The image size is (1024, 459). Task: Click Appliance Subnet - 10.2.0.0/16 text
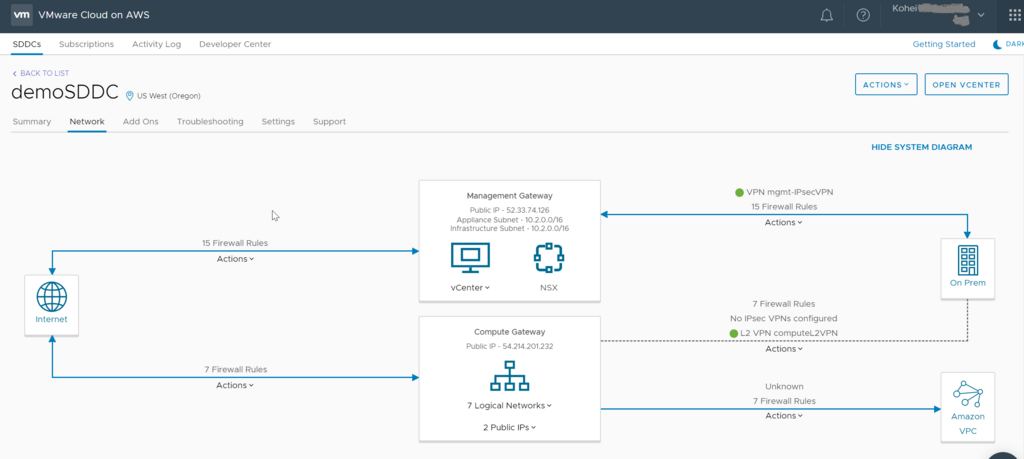(x=509, y=219)
